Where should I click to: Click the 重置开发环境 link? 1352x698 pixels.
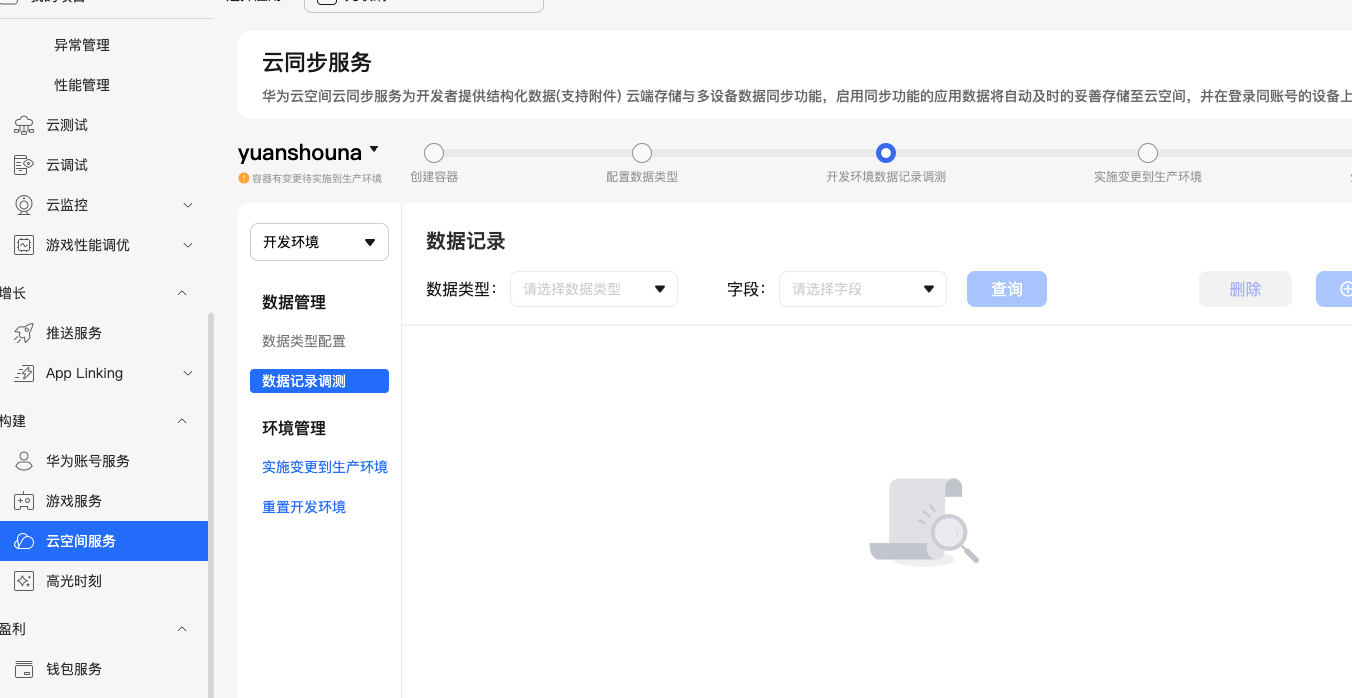[x=304, y=507]
